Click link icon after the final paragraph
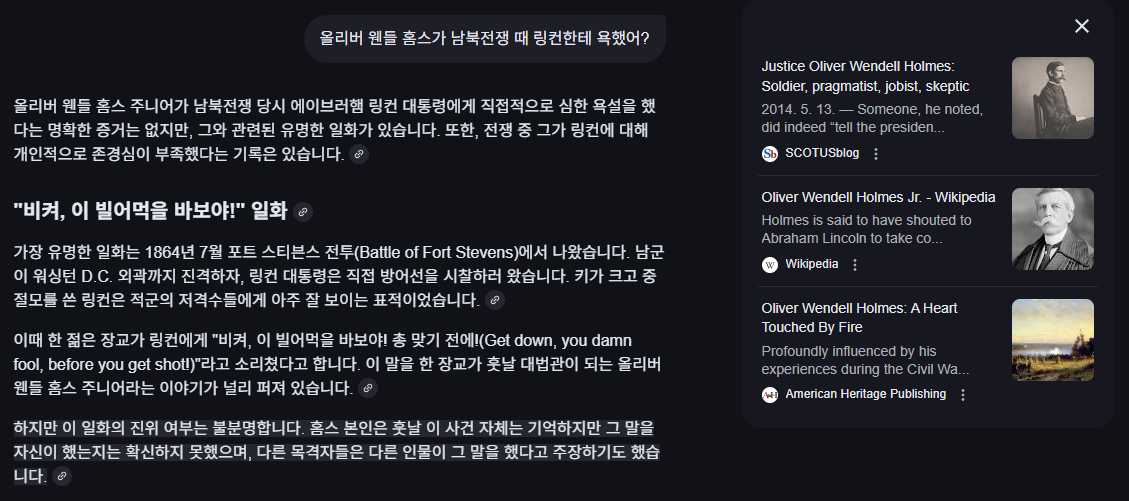This screenshot has width=1129, height=501. click(x=62, y=476)
